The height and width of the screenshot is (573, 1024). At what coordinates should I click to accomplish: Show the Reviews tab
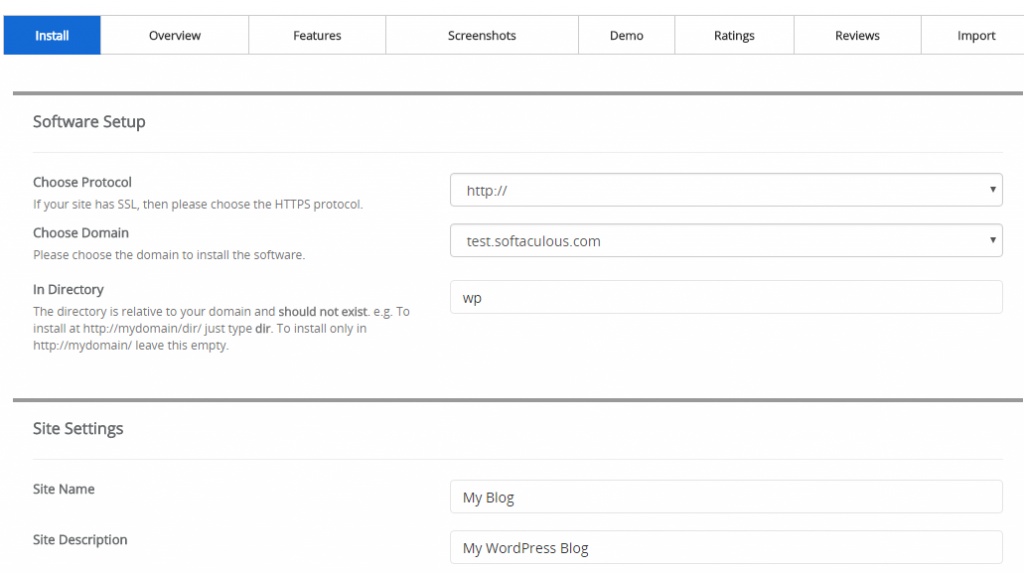coord(857,36)
